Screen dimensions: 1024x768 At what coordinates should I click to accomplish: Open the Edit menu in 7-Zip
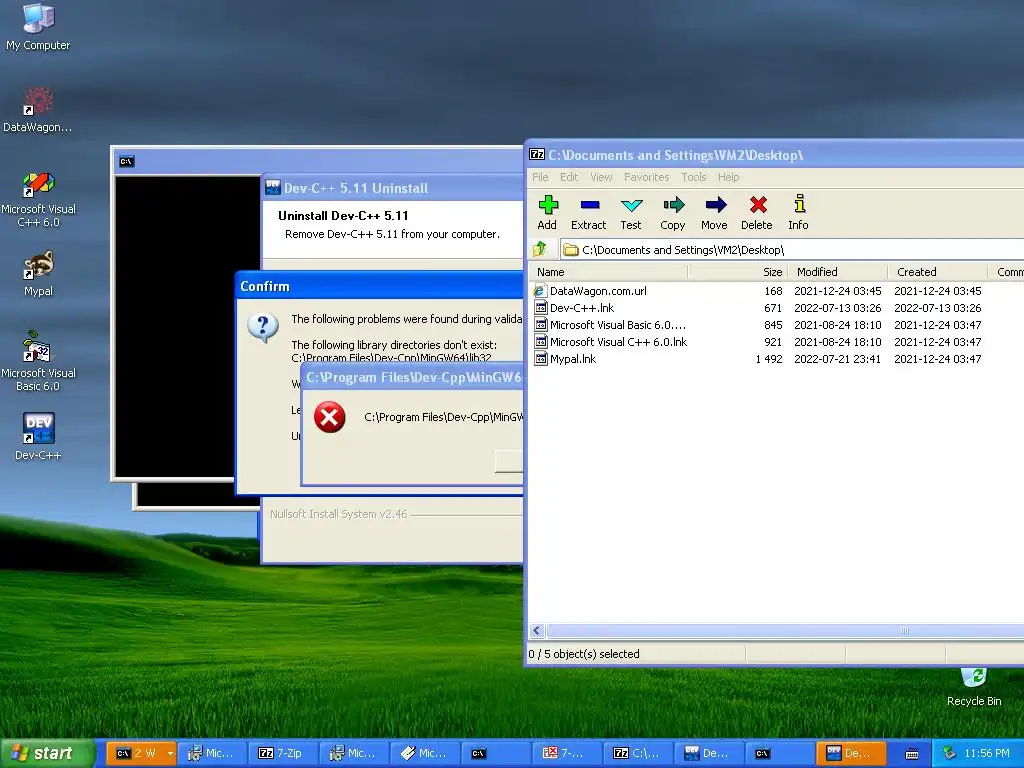coord(569,177)
